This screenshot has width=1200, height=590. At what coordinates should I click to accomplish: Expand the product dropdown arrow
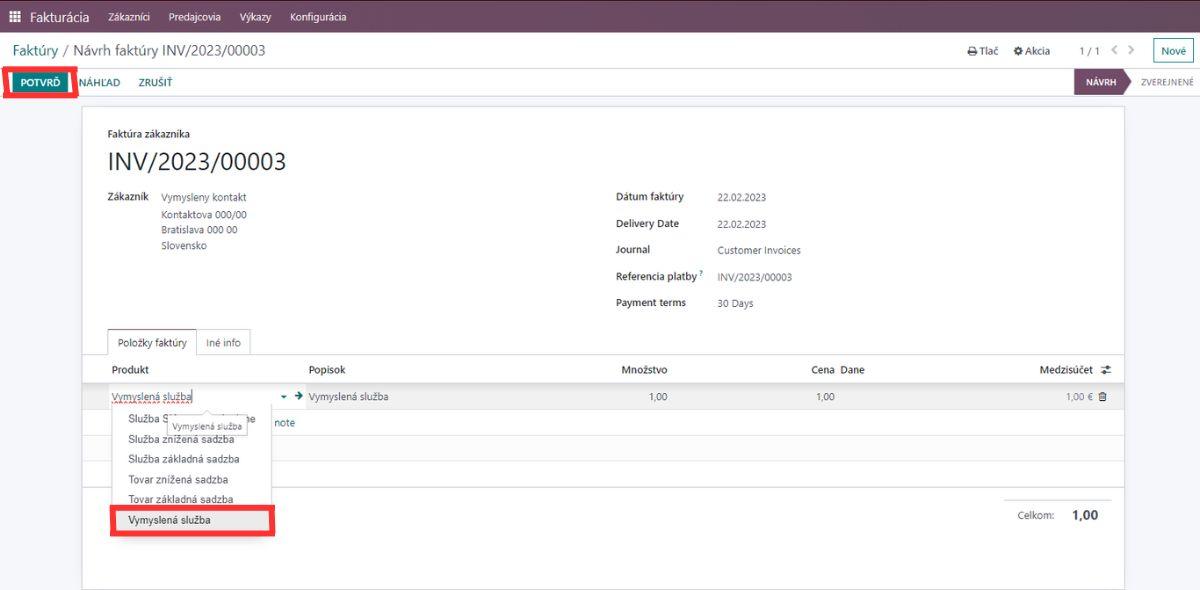click(284, 397)
